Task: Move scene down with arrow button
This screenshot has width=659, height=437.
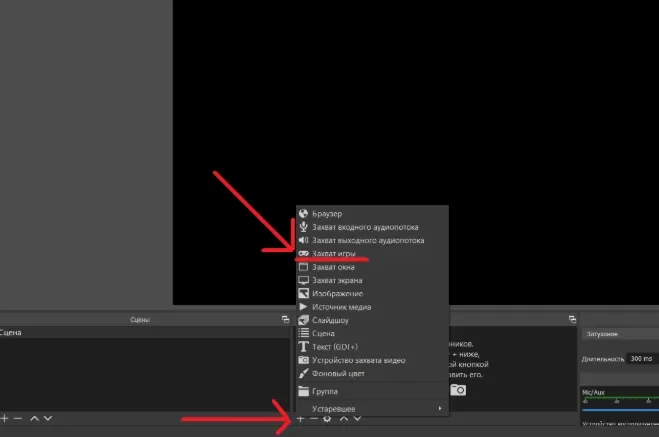Action: pyautogui.click(x=48, y=418)
